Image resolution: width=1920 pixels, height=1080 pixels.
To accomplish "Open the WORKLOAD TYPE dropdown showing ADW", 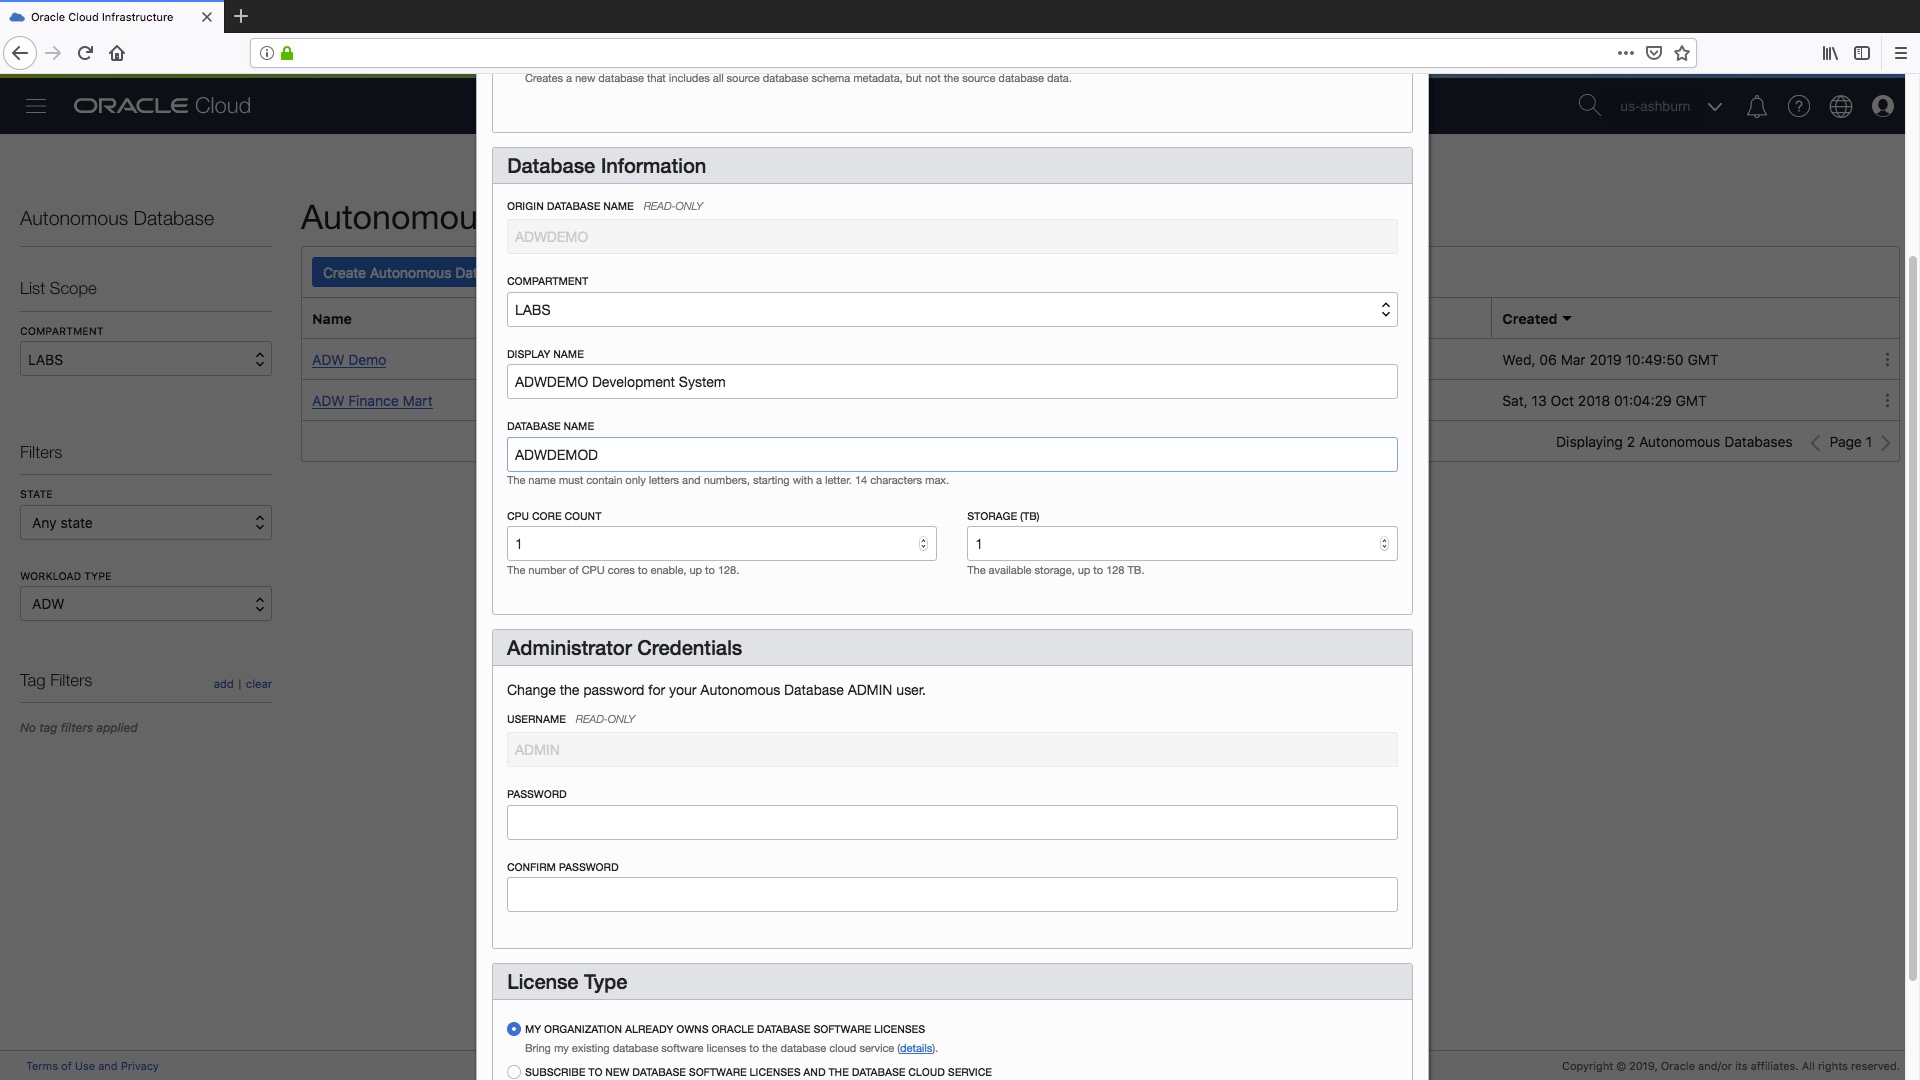I will tap(144, 604).
